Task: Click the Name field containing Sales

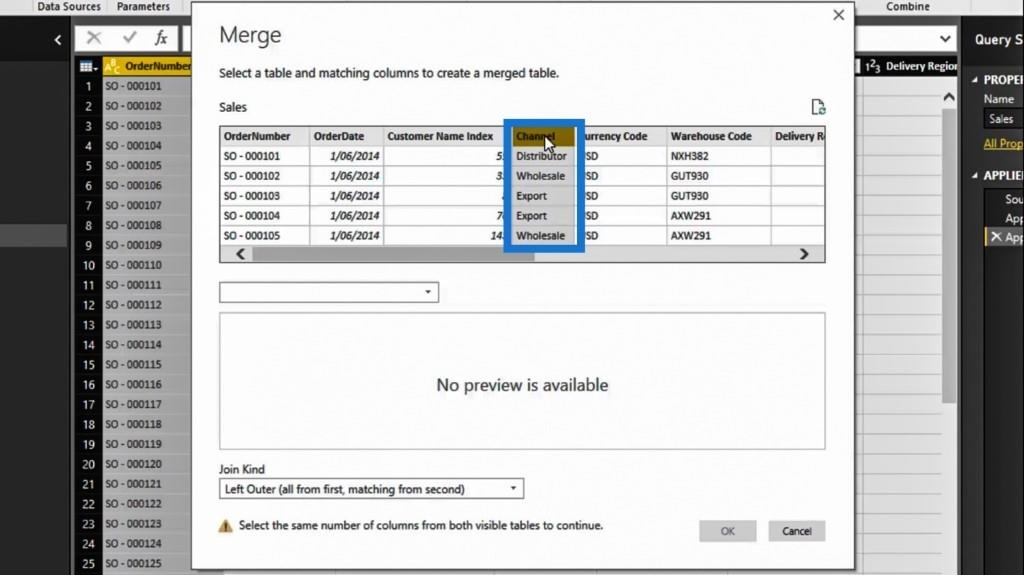Action: [x=1003, y=119]
